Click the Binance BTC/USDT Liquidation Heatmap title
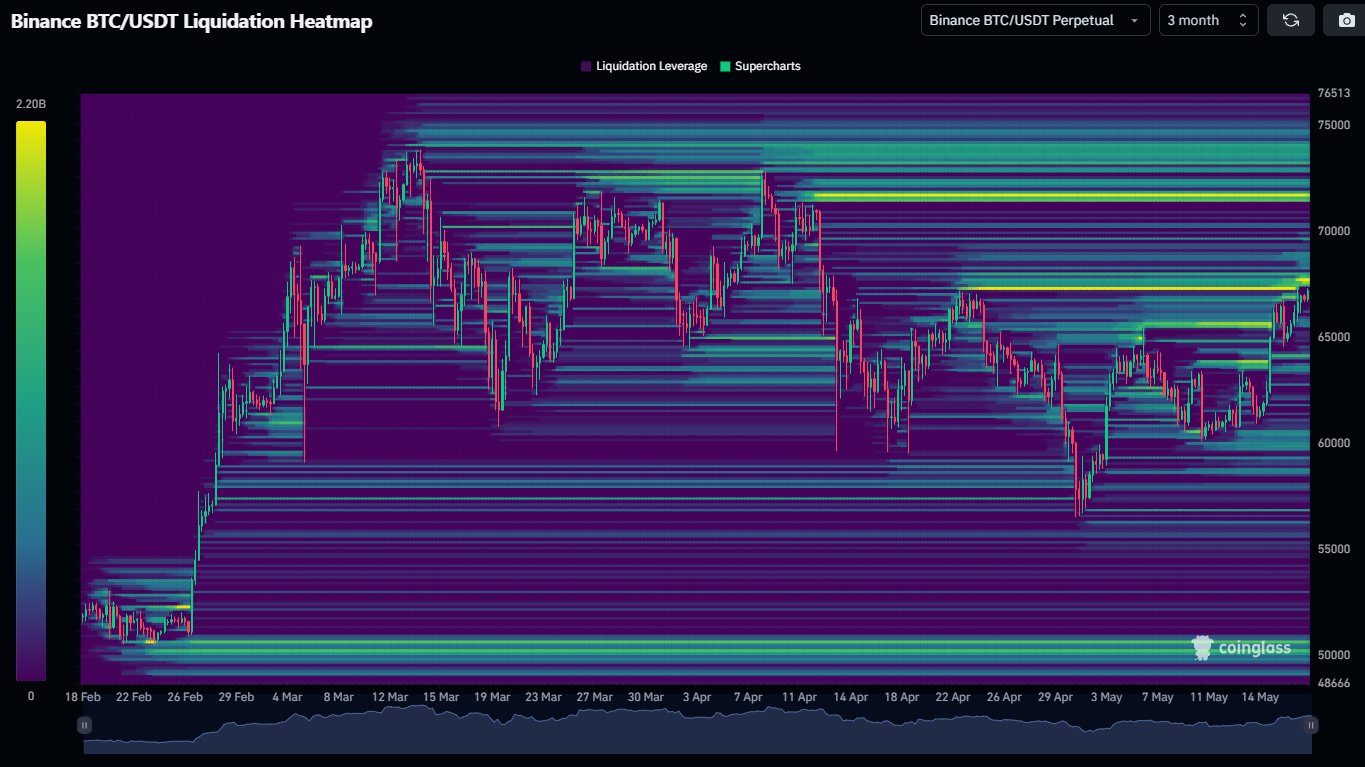This screenshot has width=1365, height=767. (x=191, y=21)
